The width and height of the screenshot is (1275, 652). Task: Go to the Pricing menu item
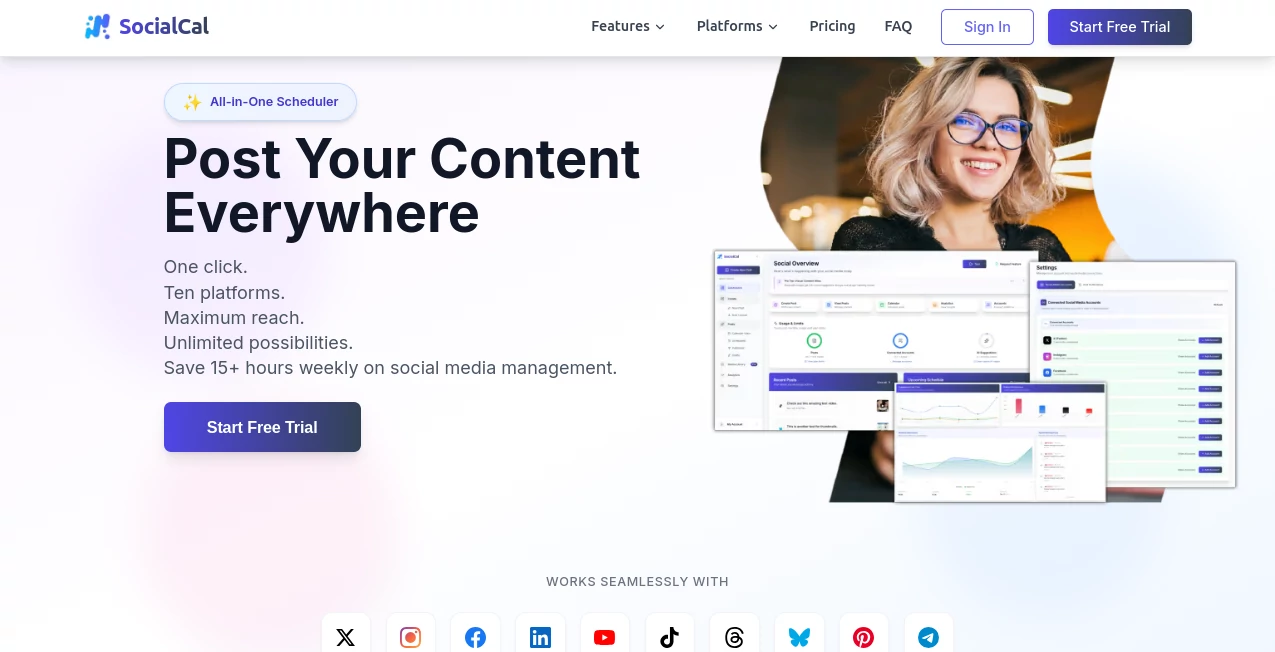(832, 26)
